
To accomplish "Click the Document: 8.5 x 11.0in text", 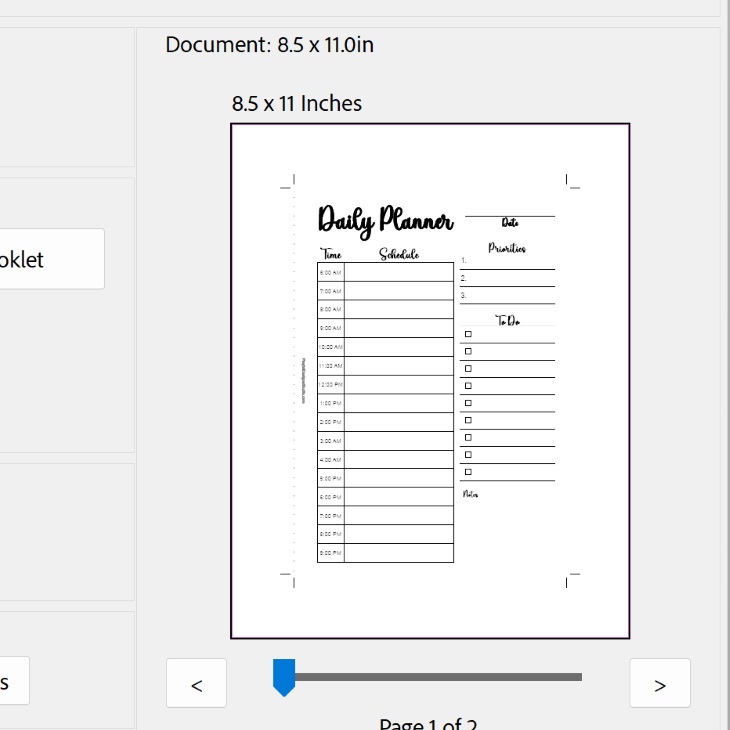I will [269, 45].
